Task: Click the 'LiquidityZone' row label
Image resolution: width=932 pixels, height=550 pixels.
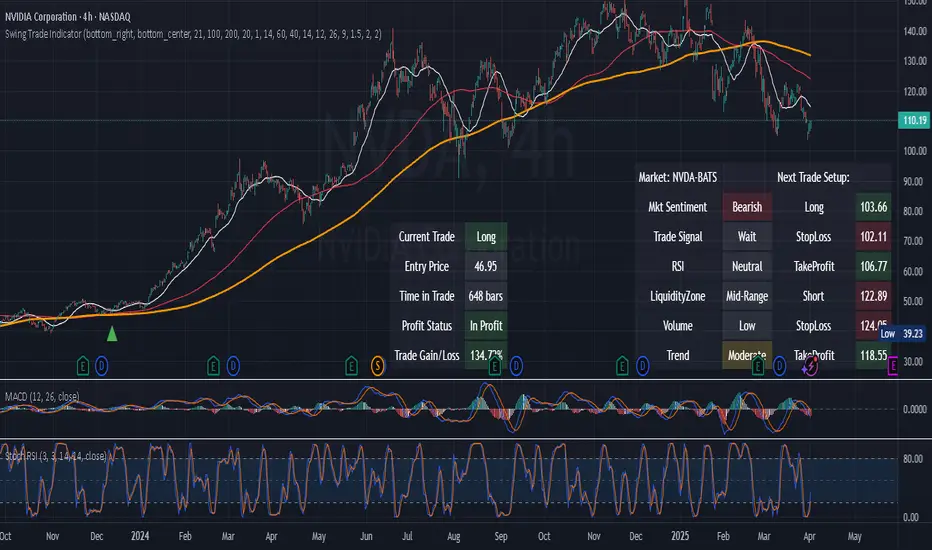Action: 678,296
